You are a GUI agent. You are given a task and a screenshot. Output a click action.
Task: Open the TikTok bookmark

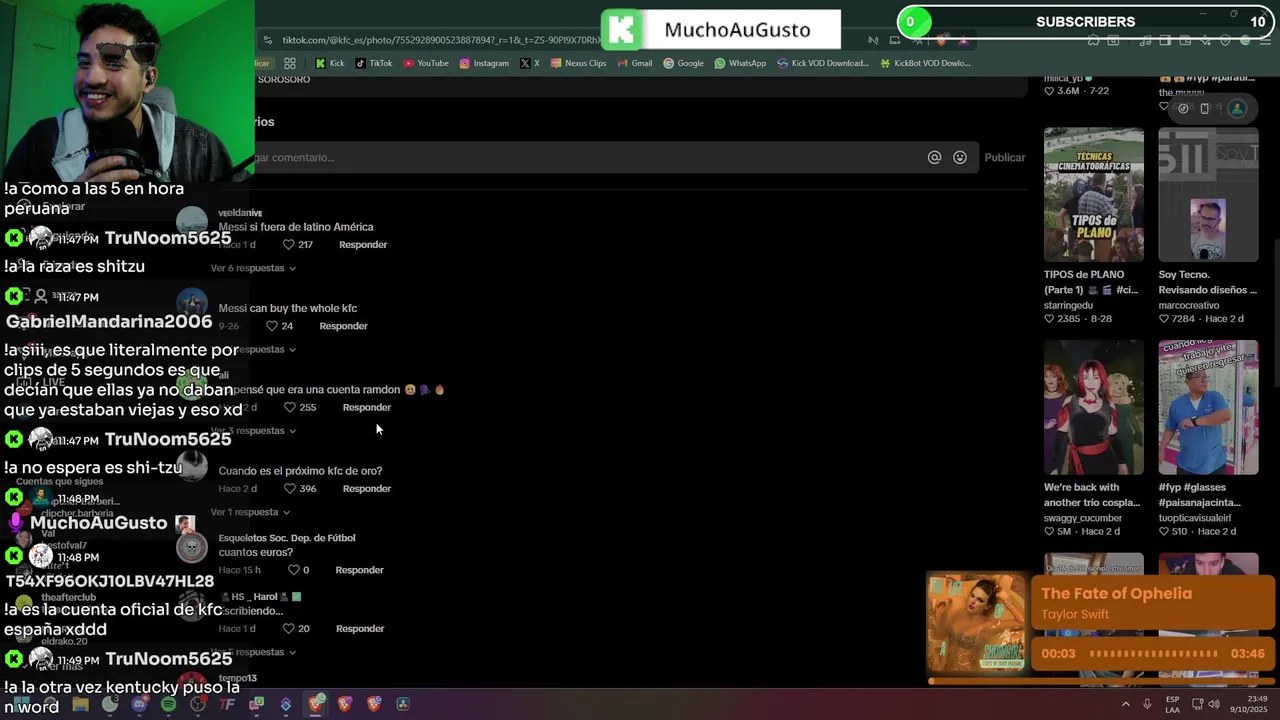(x=373, y=63)
